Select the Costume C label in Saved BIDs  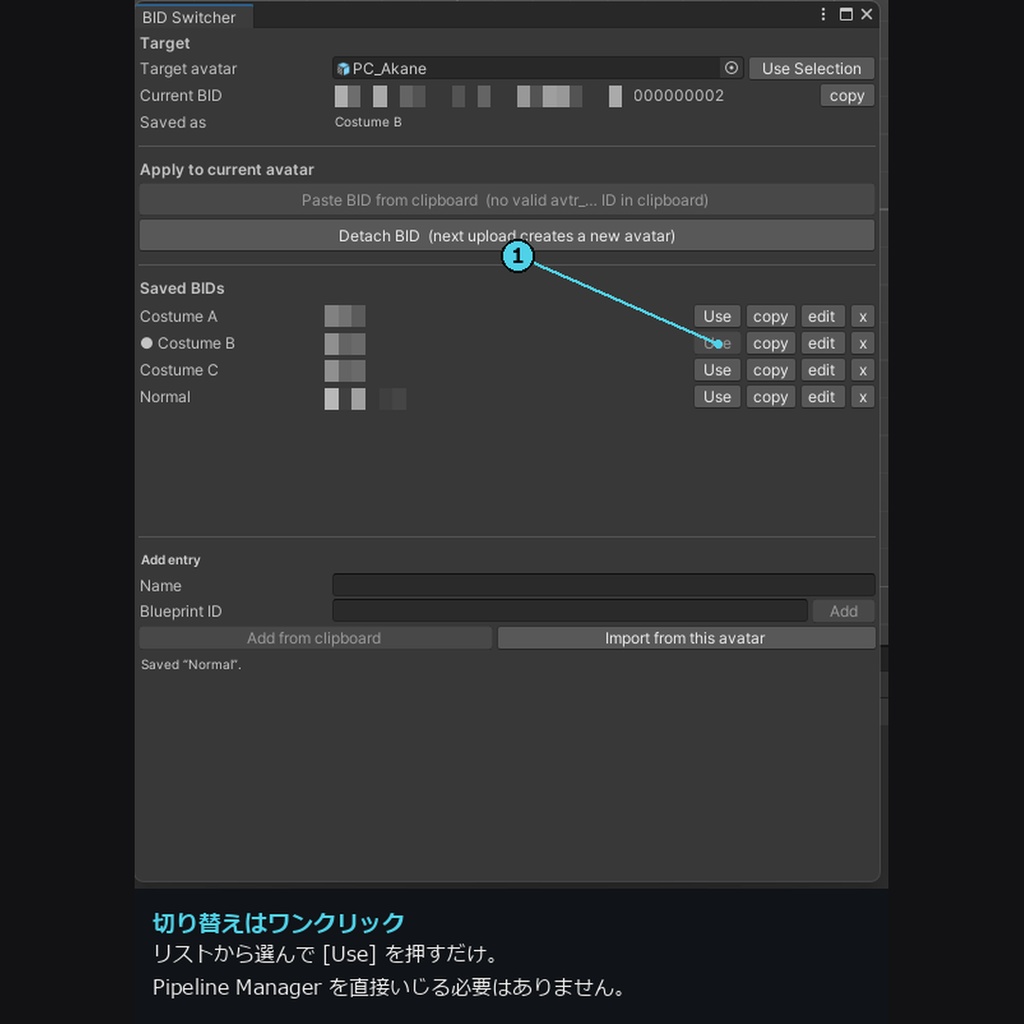179,370
